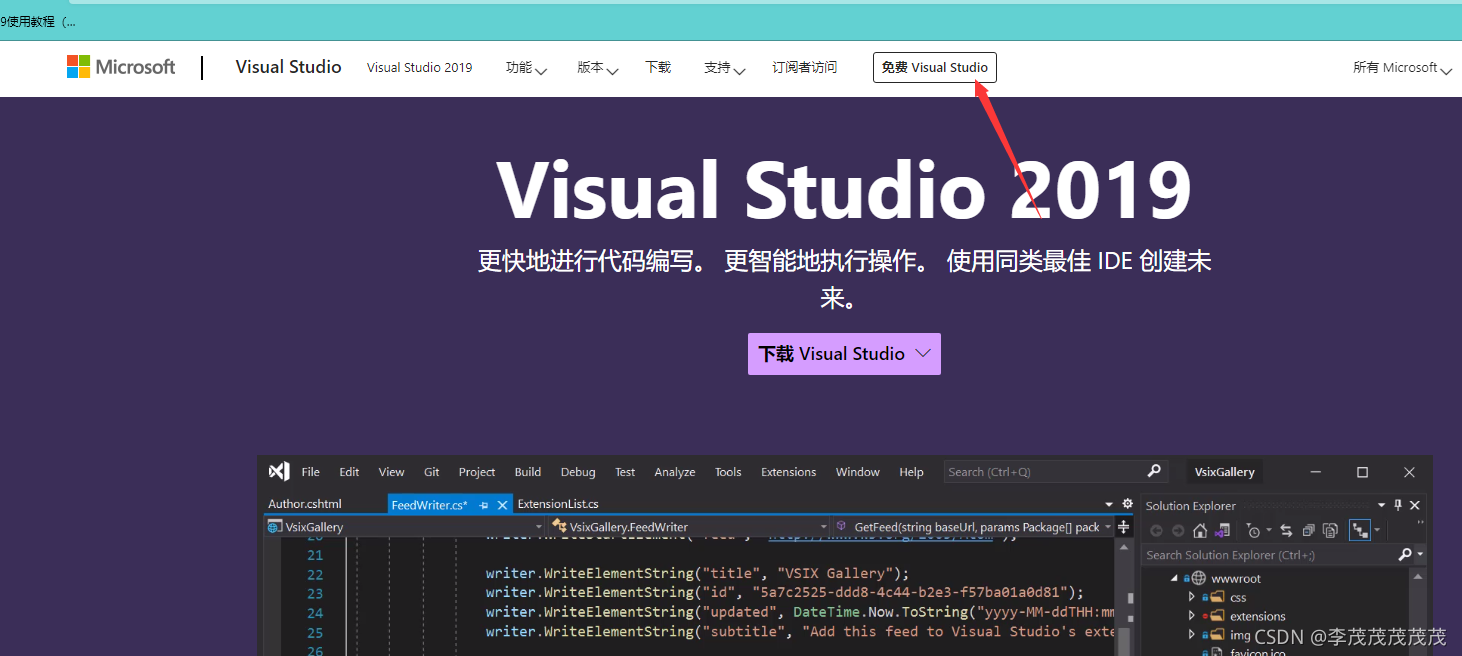Open the Extensions menu in IDE

788,472
